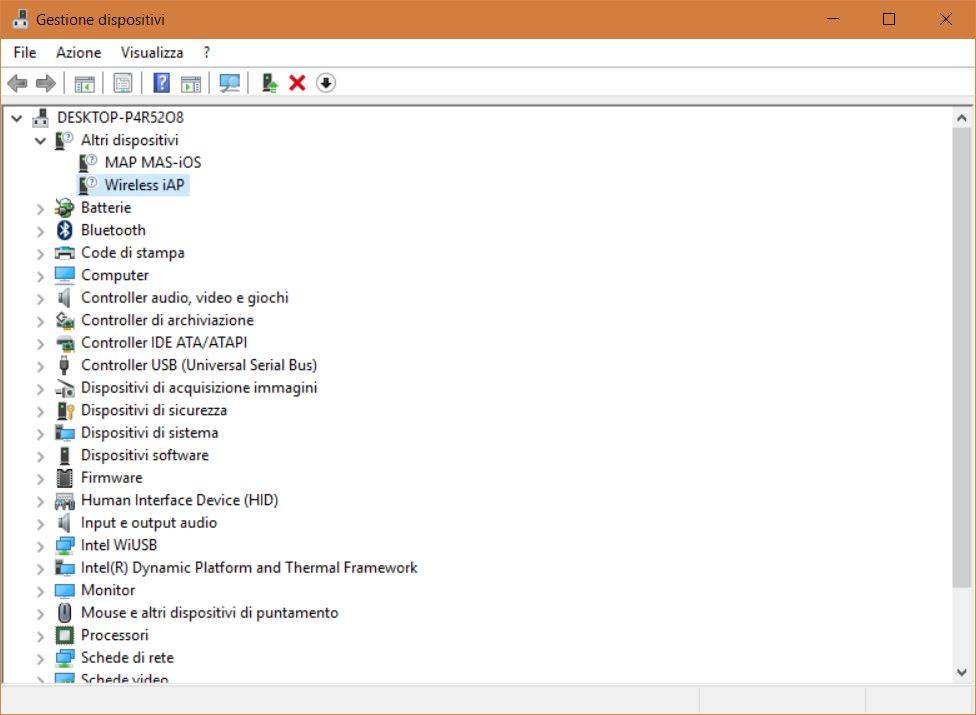Click the scrollbar up arrow
Image resolution: width=976 pixels, height=715 pixels.
coord(962,118)
